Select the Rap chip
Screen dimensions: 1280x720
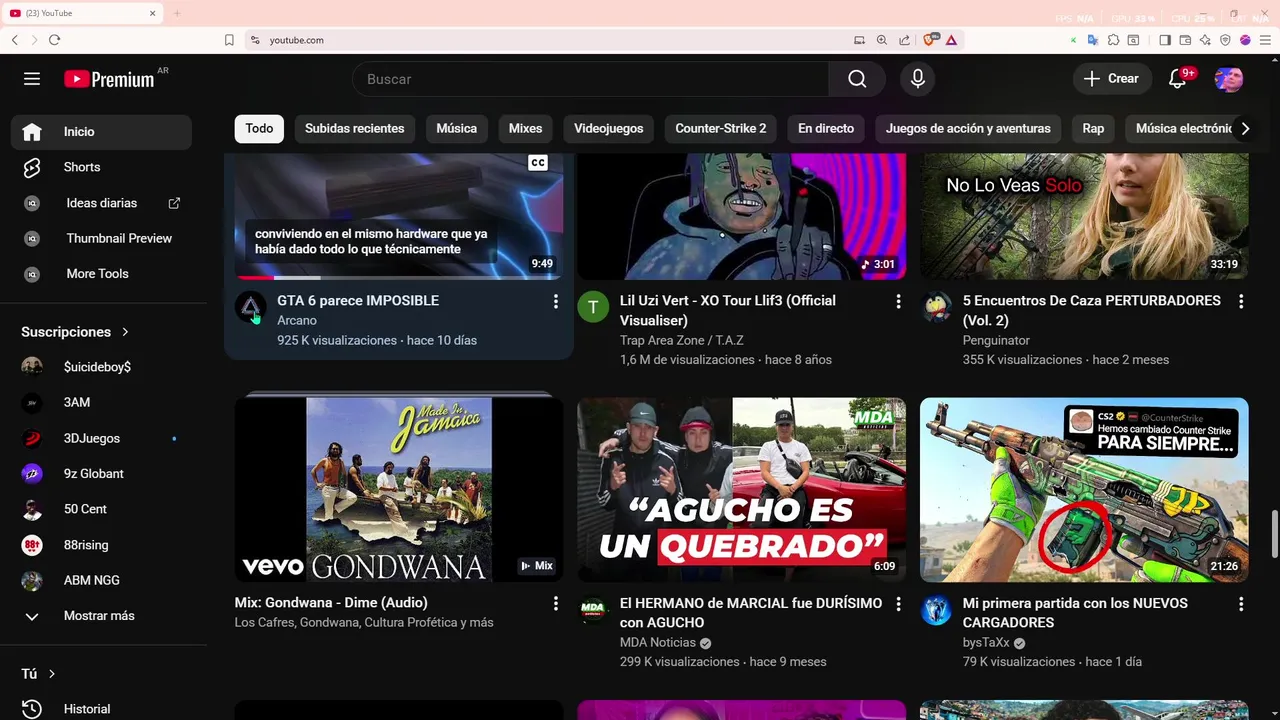(1093, 128)
